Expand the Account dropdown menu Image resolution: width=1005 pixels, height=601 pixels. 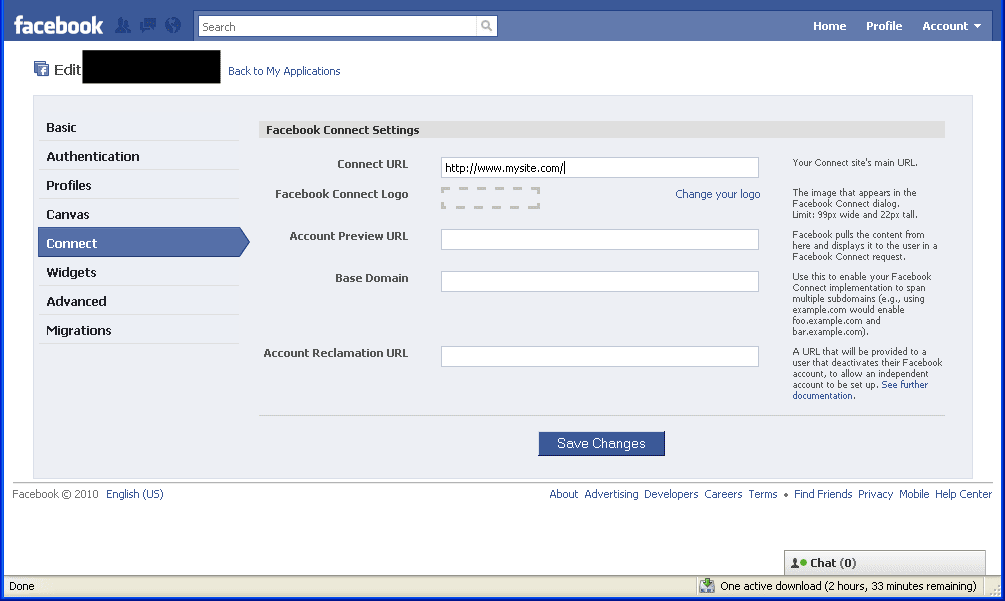pos(951,26)
